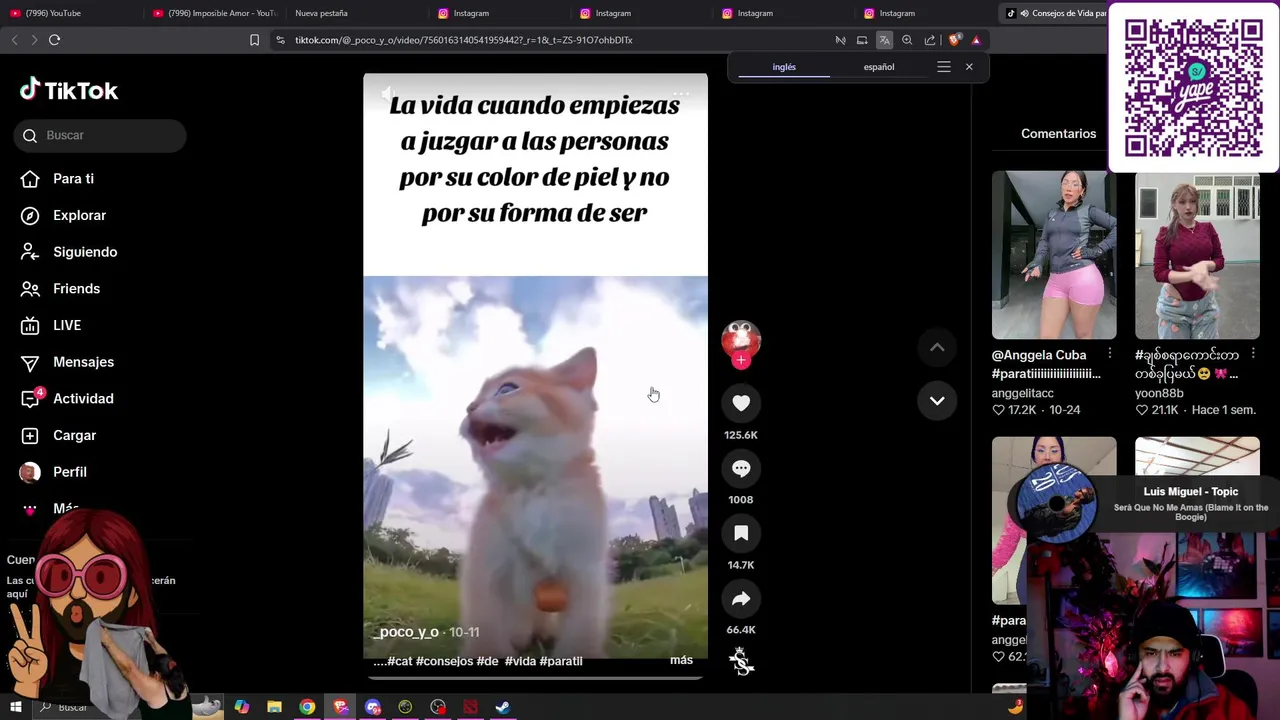Image resolution: width=1280 pixels, height=720 pixels.
Task: Open the Brave Shields lion icon
Action: 954,40
